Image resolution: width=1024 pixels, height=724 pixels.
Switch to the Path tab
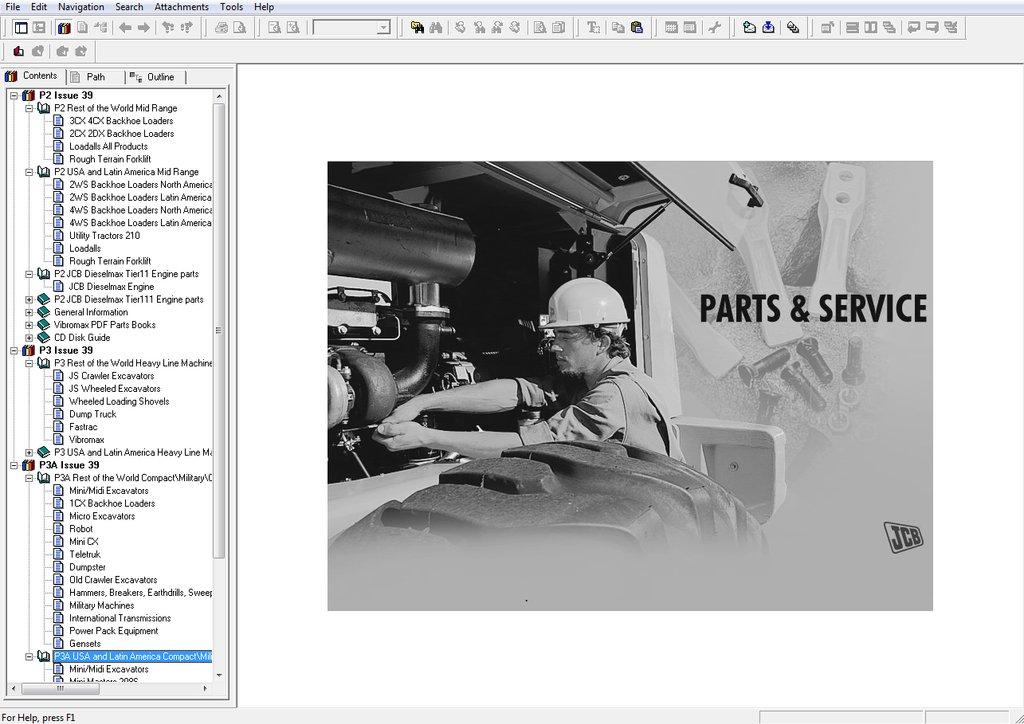pos(94,77)
